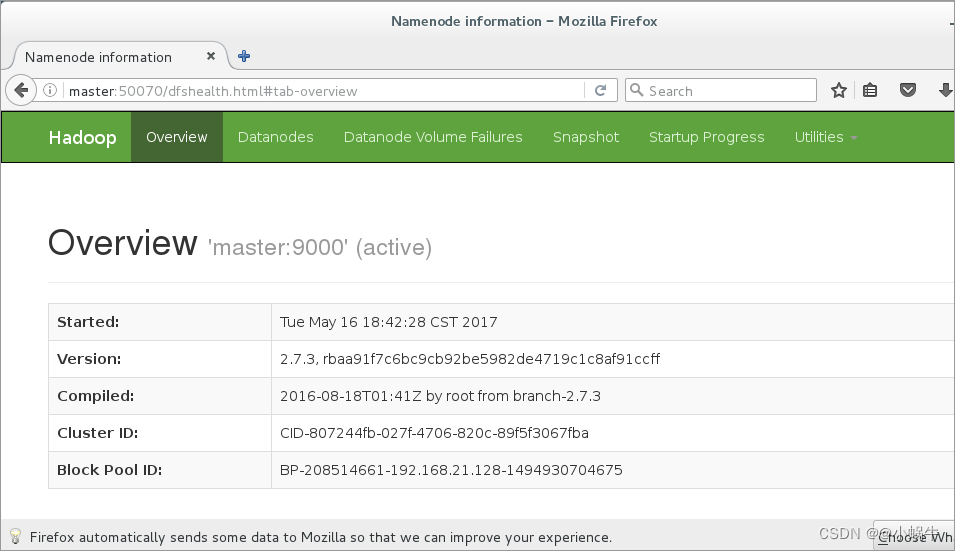Open Datanode Volume Failures tab
The width and height of the screenshot is (955, 551).
coord(433,137)
